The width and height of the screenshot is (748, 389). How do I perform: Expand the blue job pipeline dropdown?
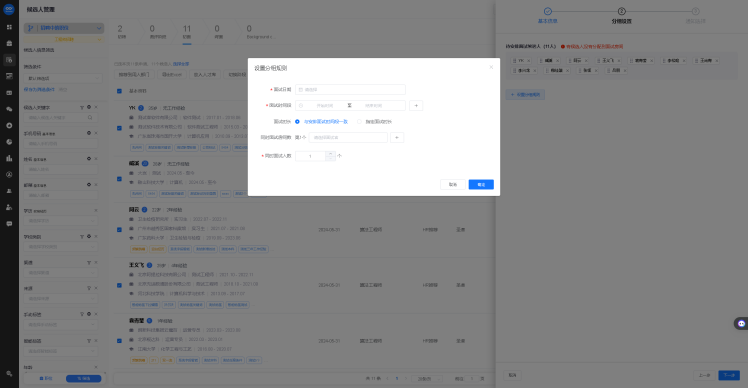(x=64, y=28)
